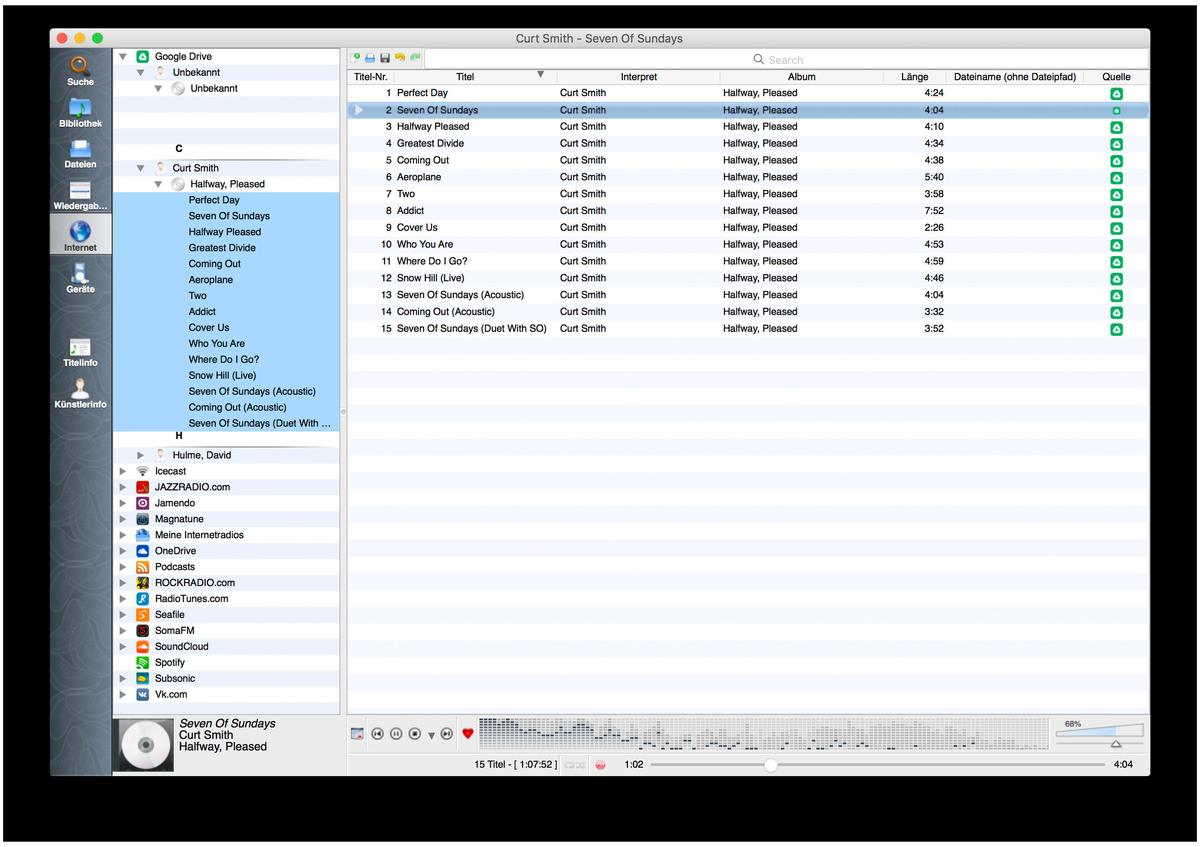
Task: Adjust the 68% volume slider
Action: point(1099,731)
